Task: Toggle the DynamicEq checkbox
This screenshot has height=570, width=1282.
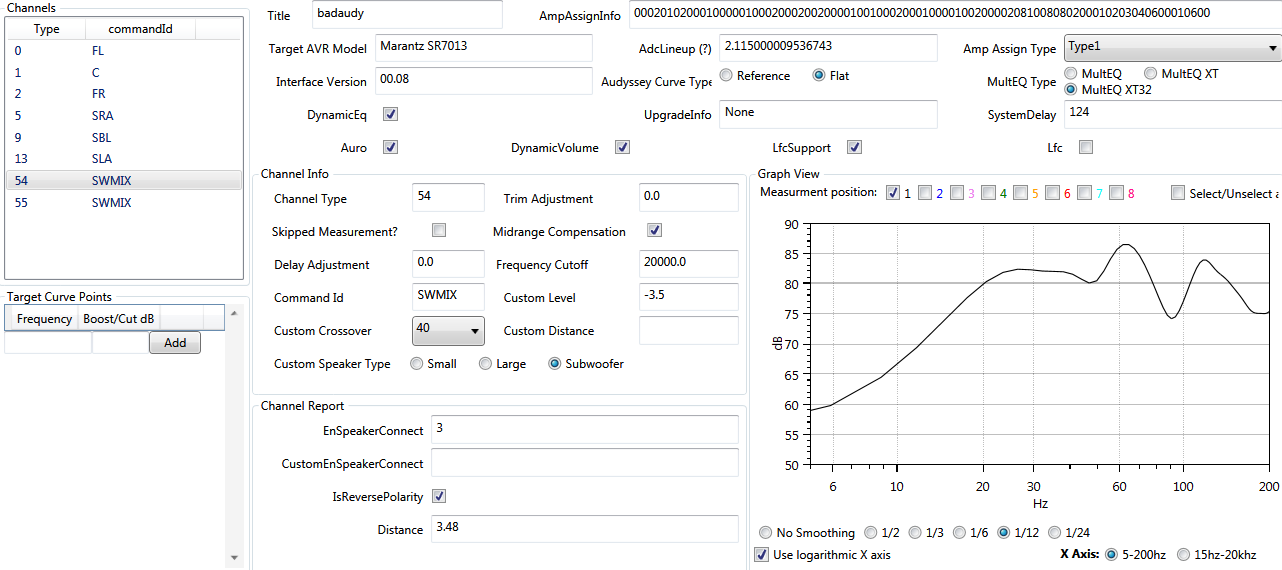Action: tap(391, 114)
